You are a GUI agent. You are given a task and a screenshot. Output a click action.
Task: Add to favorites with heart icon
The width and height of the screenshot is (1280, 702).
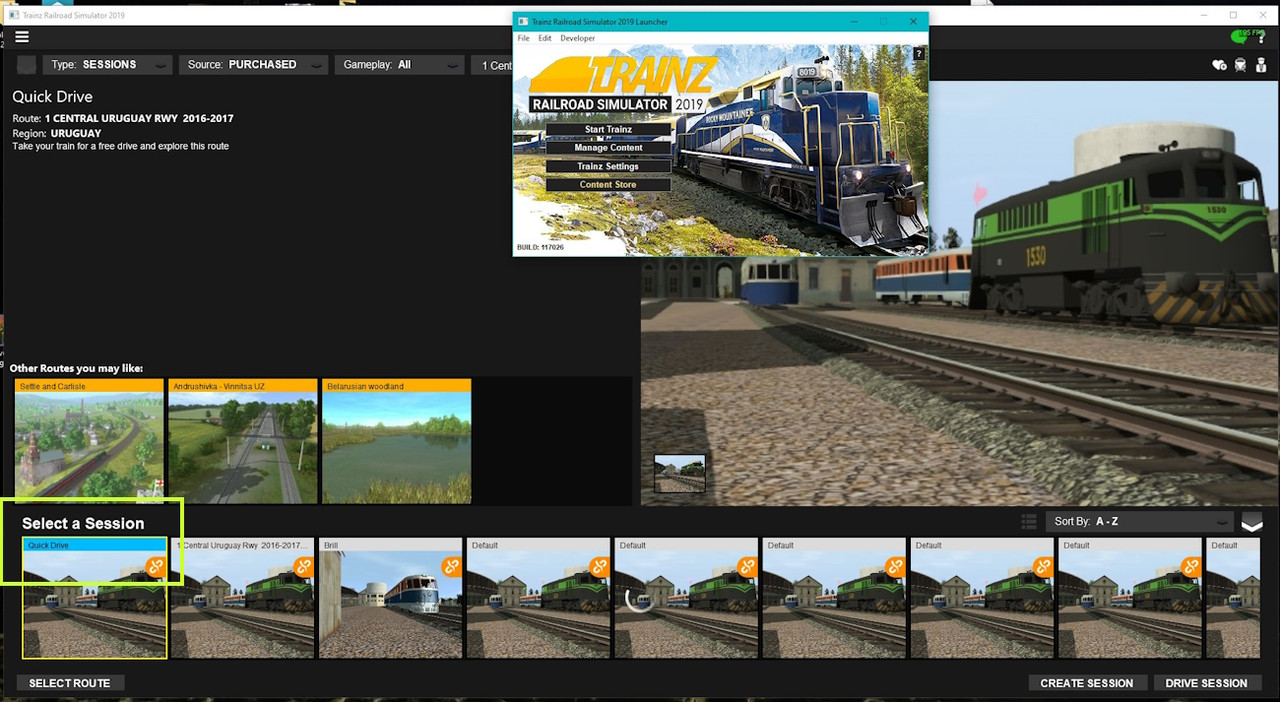[1219, 65]
